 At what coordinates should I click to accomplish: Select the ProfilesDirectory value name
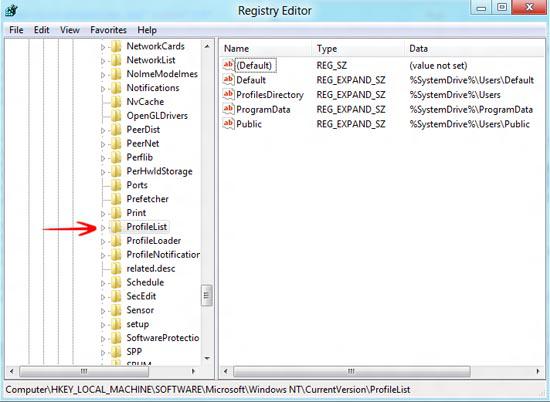(270, 95)
